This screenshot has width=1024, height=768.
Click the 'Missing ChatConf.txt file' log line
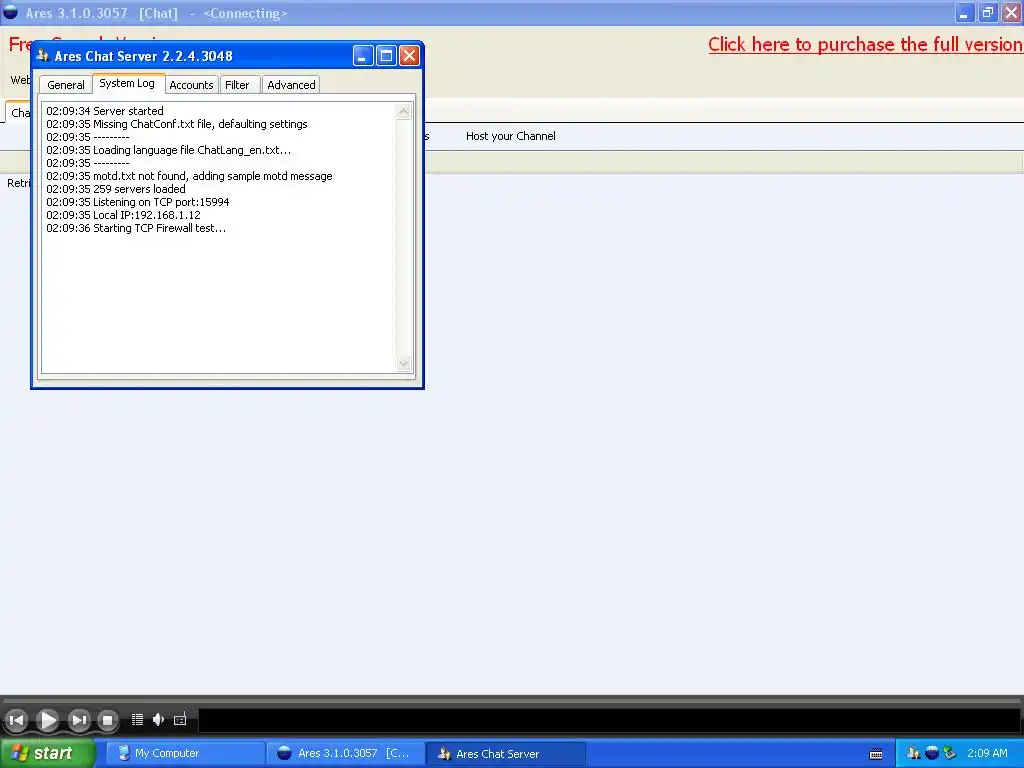click(x=177, y=124)
